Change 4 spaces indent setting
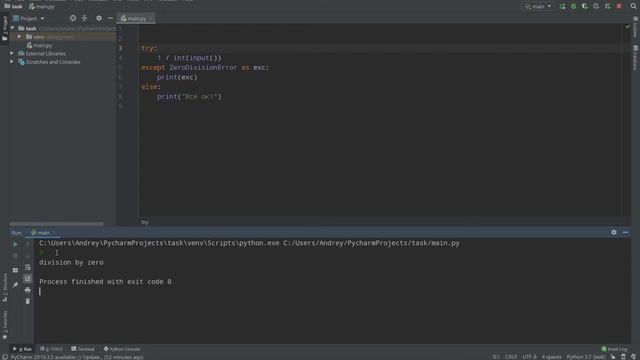 tap(551, 357)
